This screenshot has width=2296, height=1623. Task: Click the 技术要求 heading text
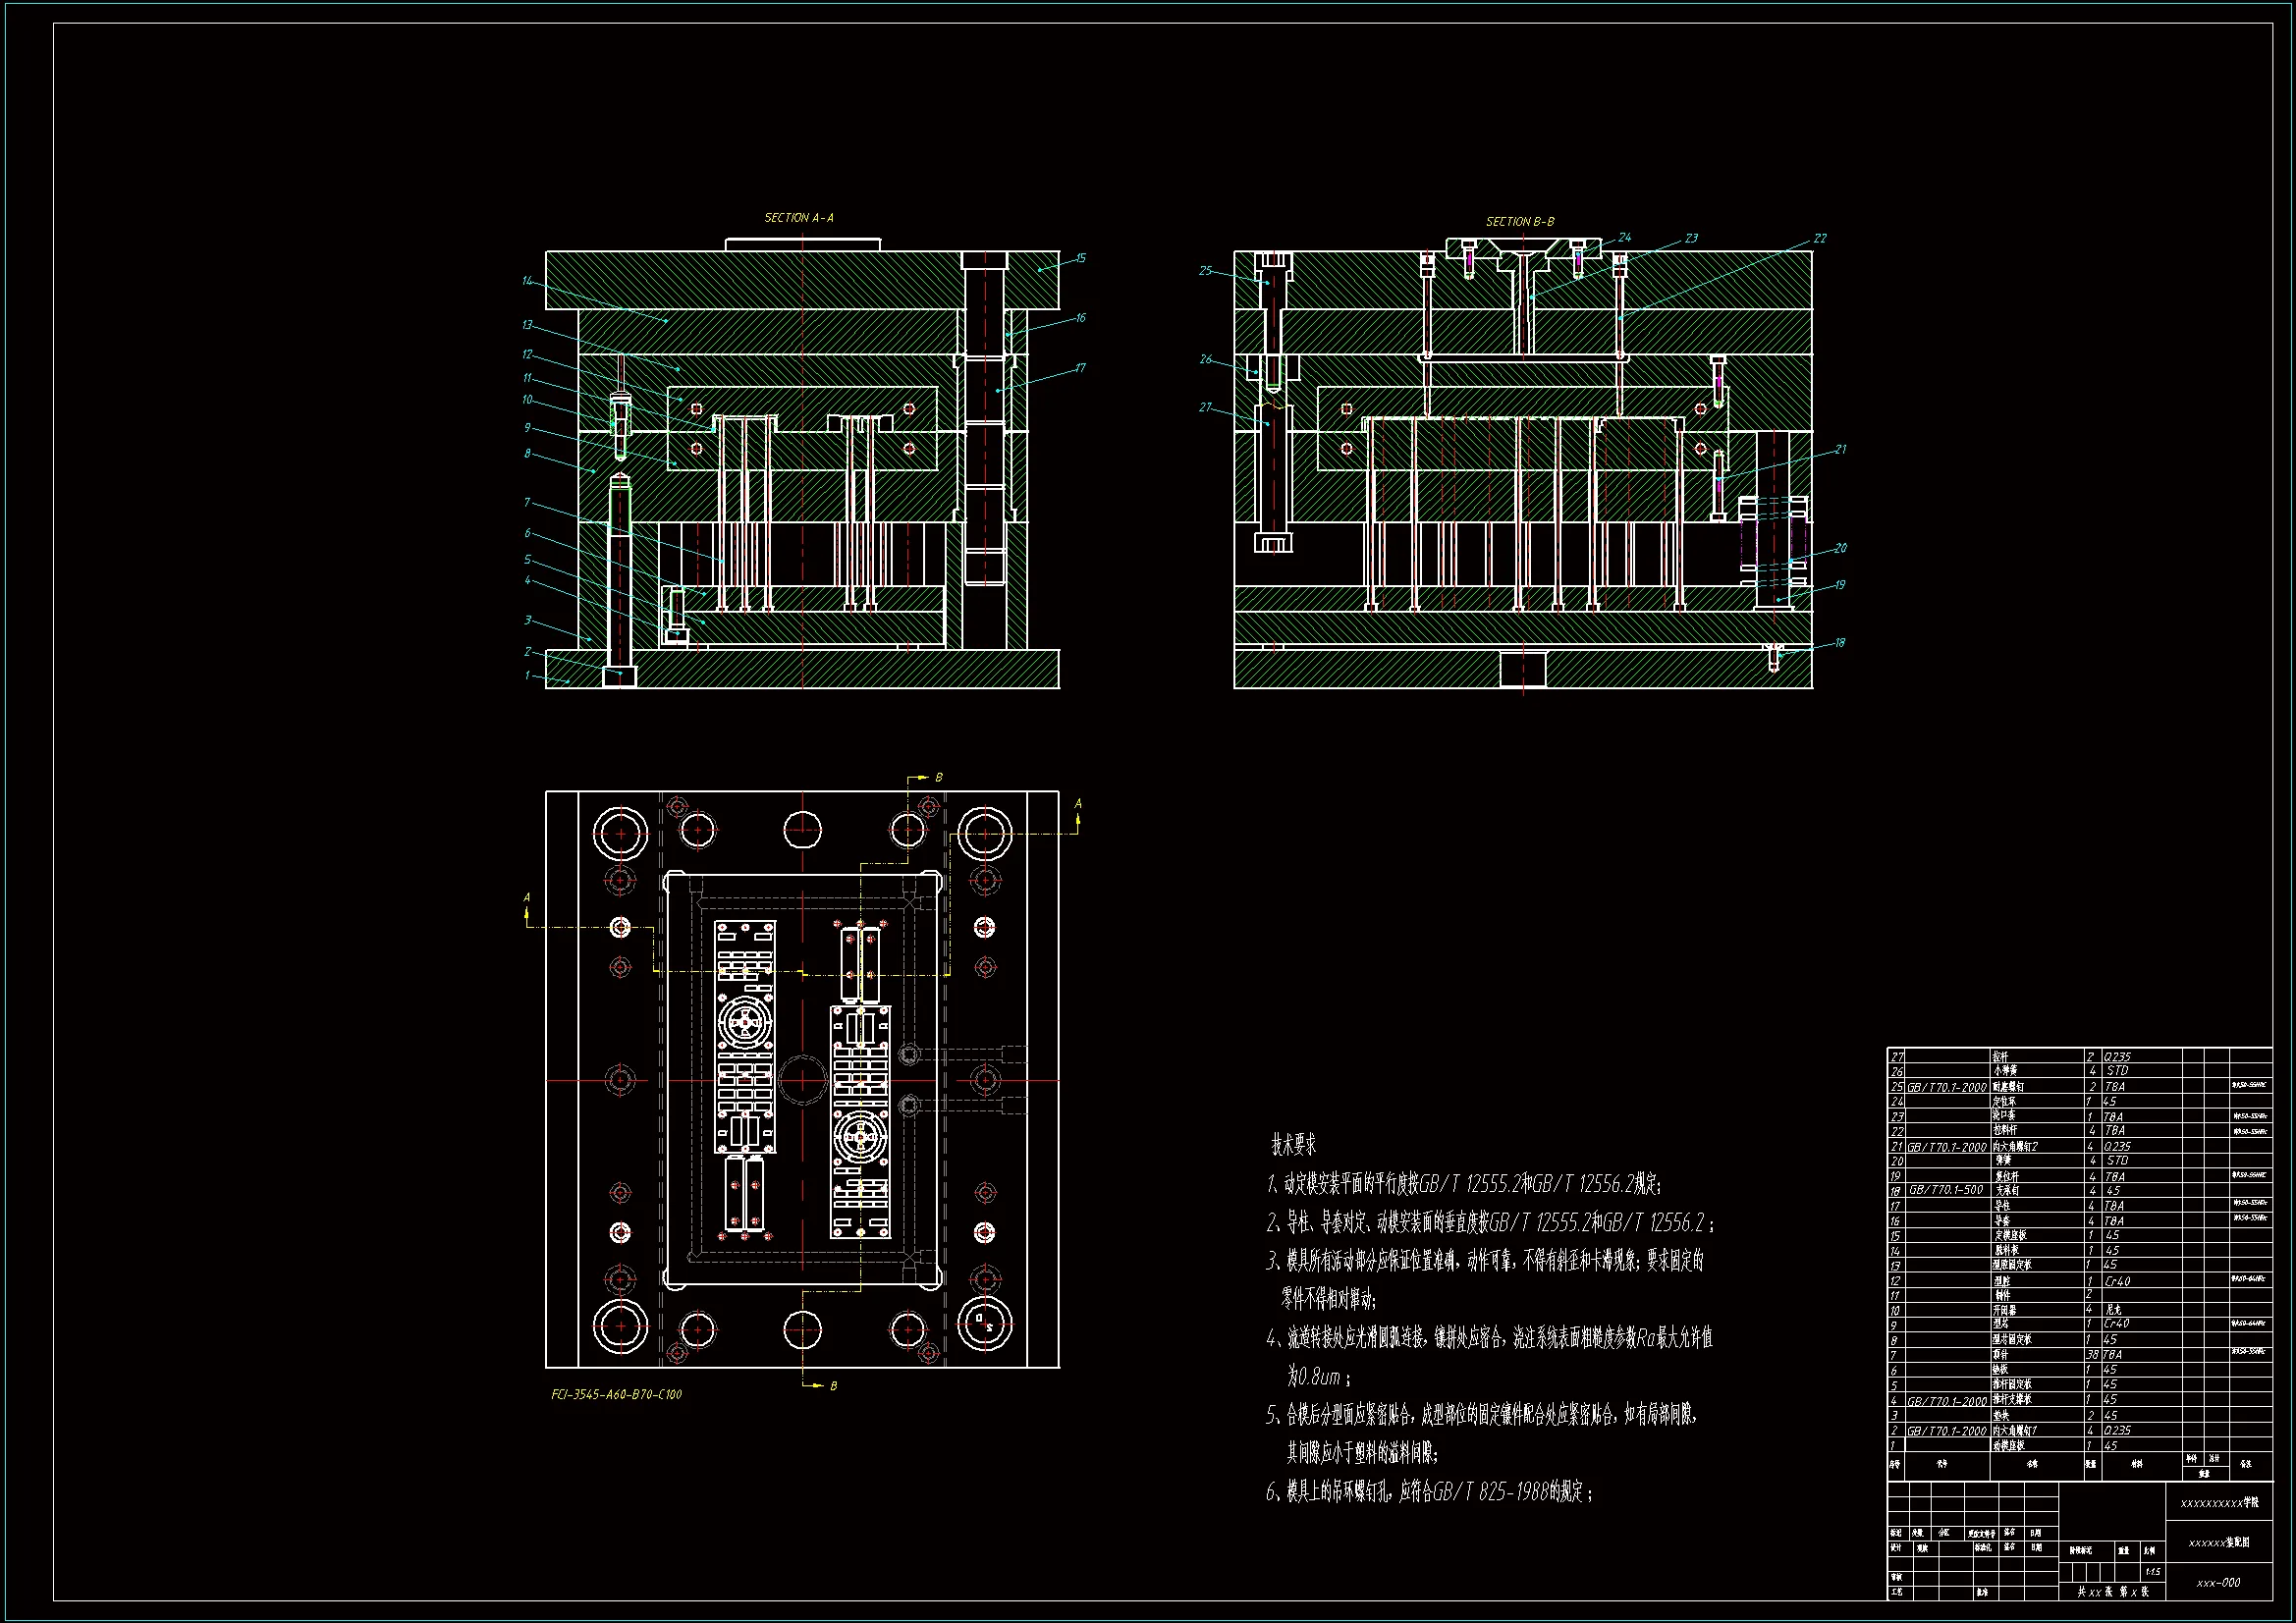click(1293, 1145)
